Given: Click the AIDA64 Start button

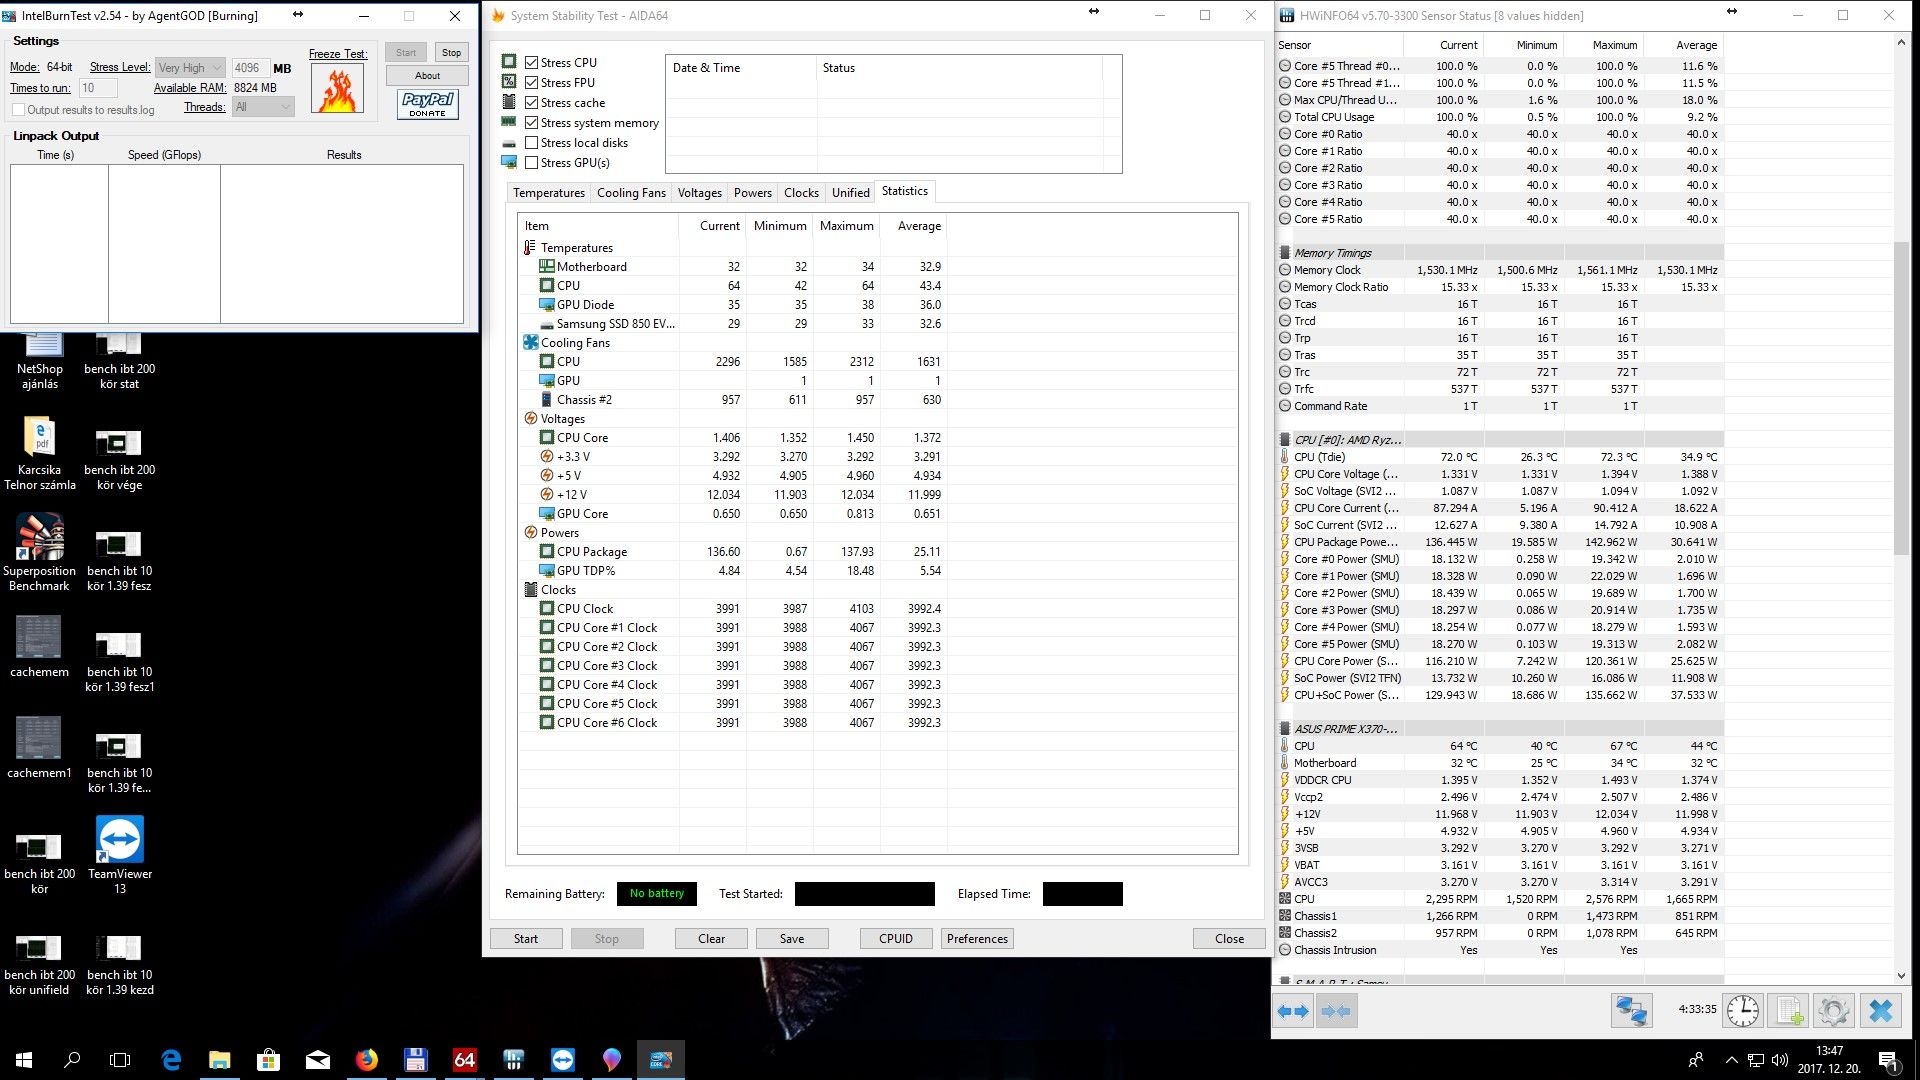Looking at the screenshot, I should 526,939.
